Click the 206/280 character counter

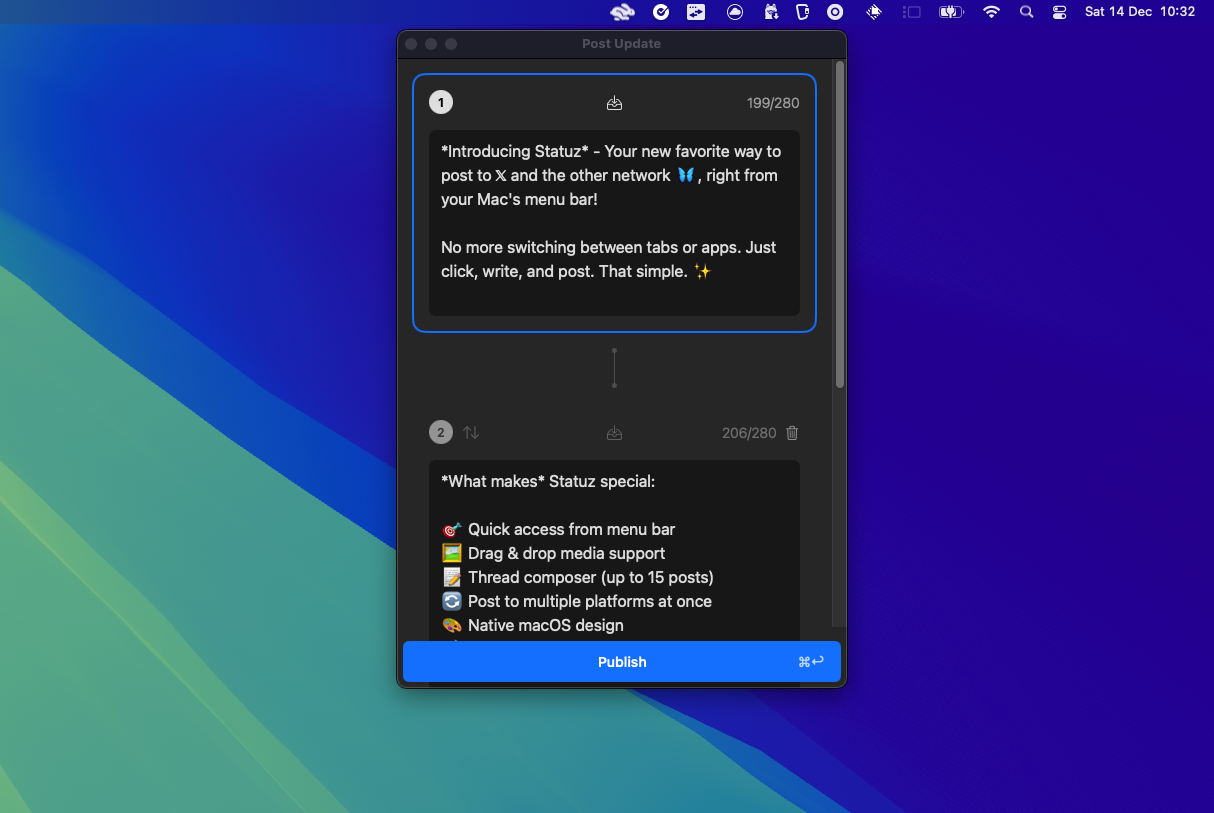[x=749, y=433]
